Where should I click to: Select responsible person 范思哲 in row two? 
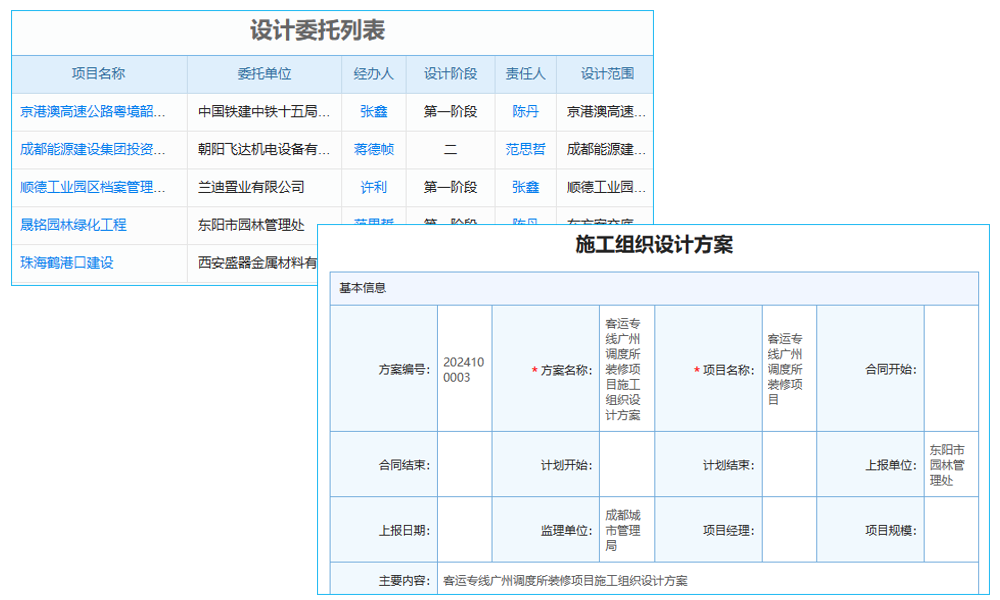point(524,149)
